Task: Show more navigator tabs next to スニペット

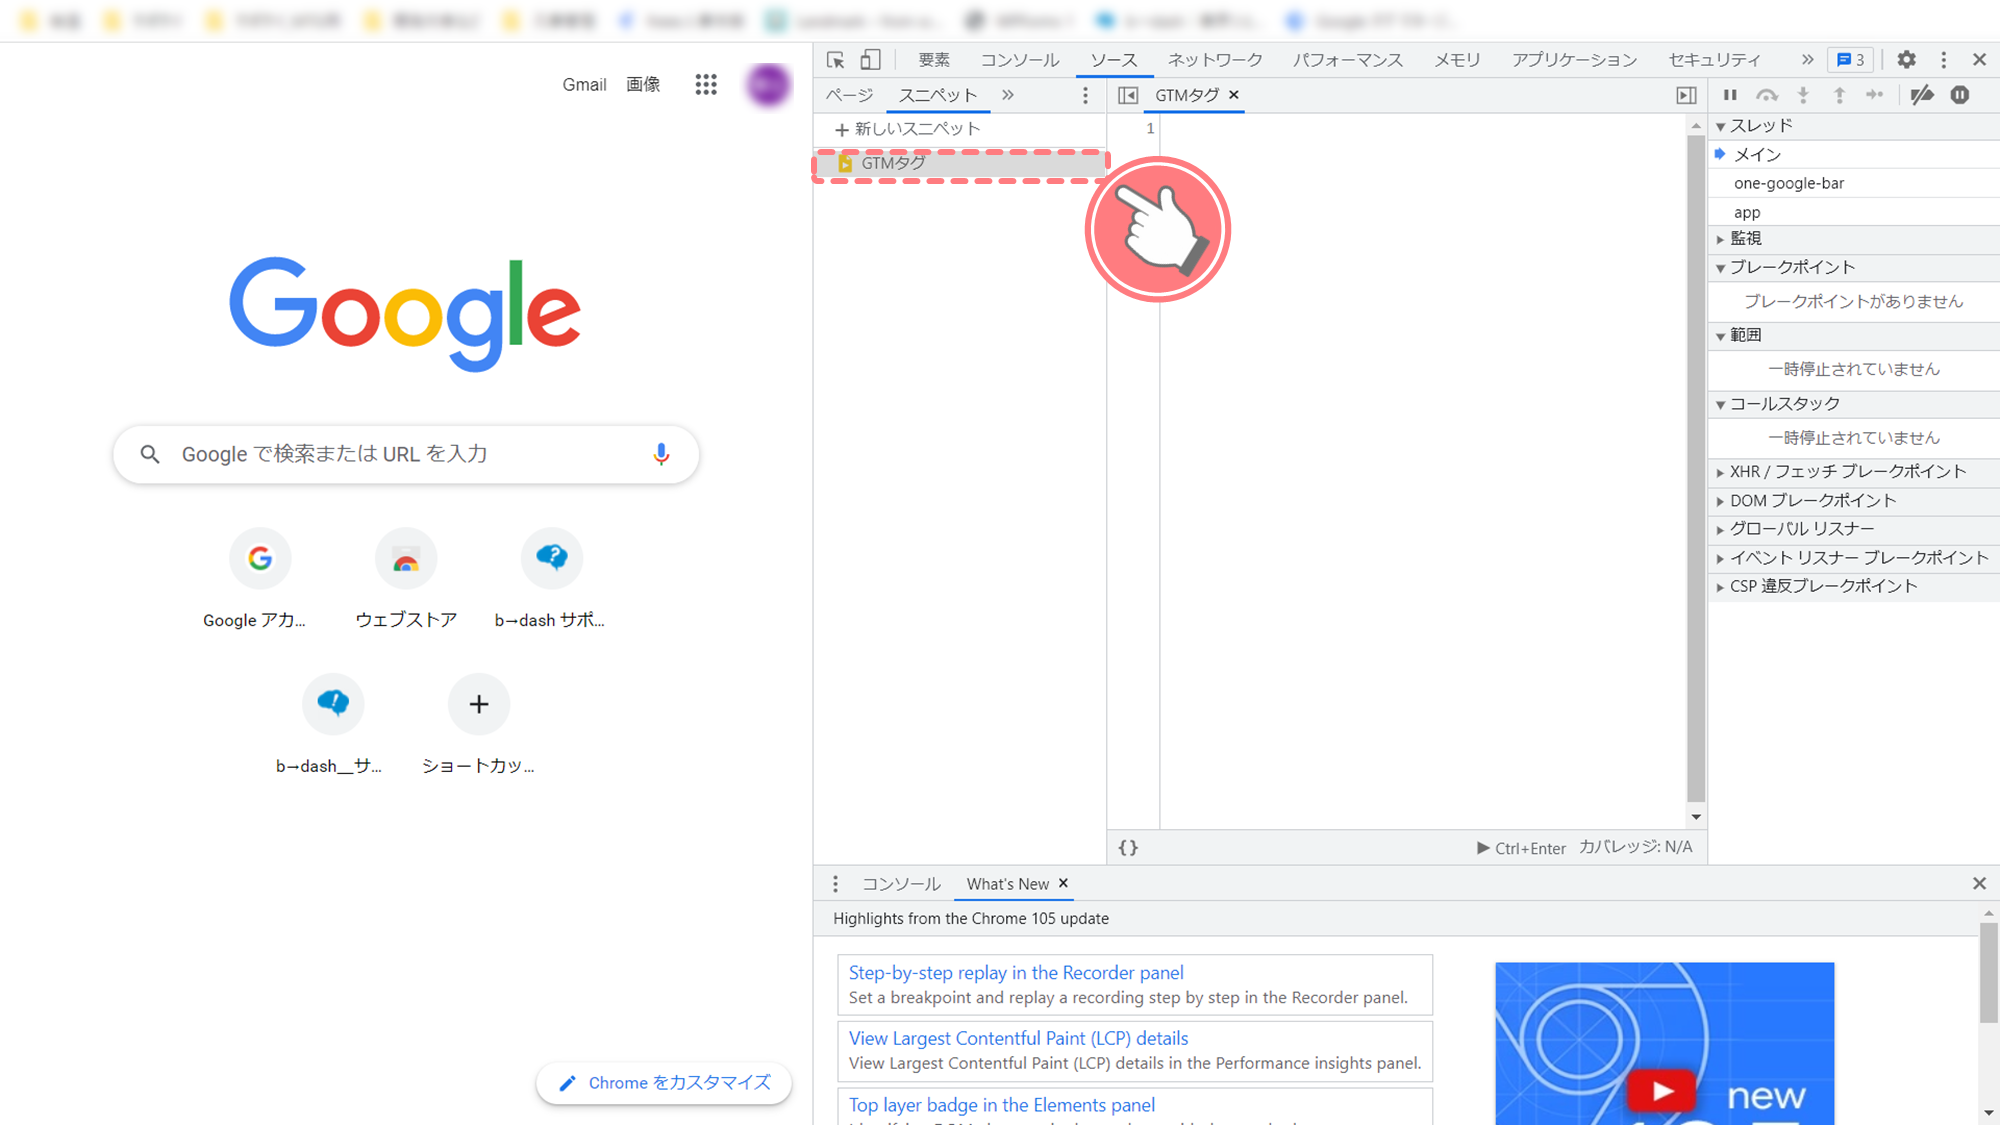Action: click(x=1008, y=95)
